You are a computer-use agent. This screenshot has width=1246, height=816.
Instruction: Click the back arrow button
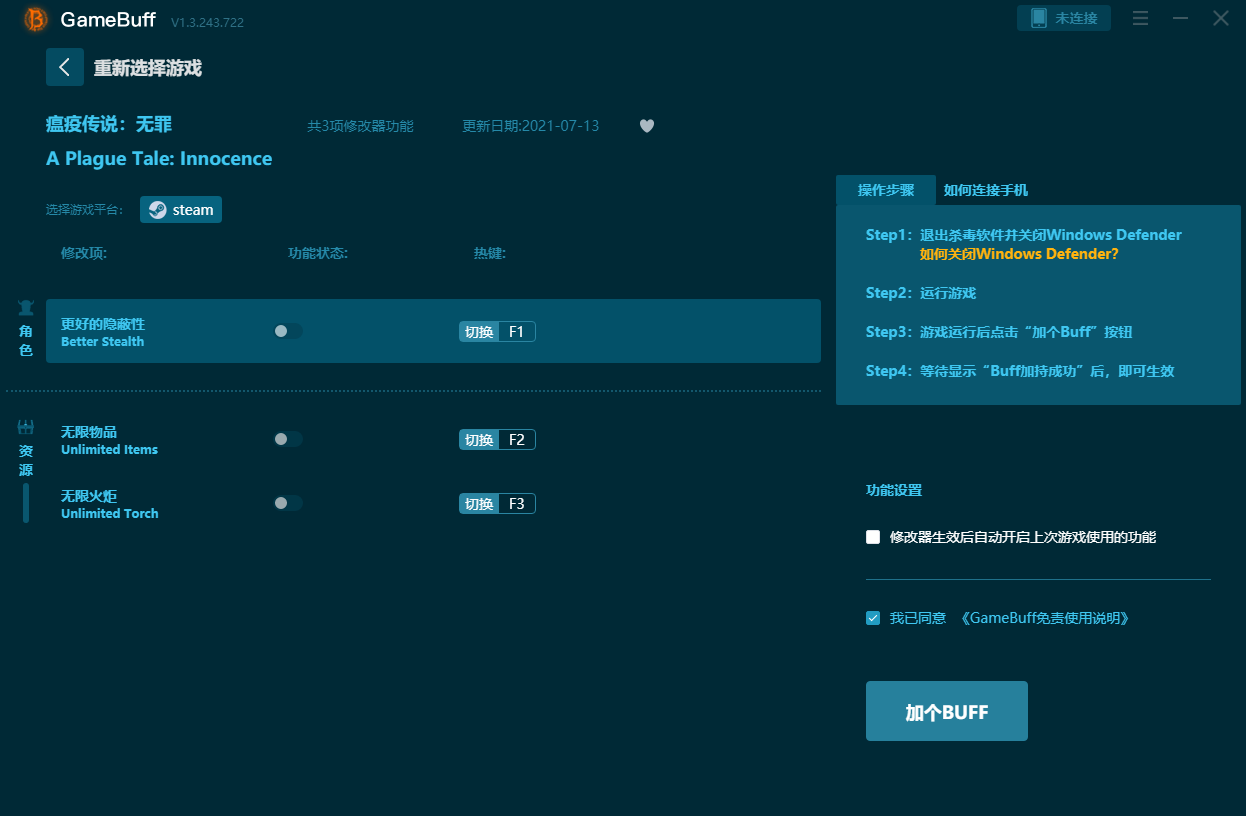(x=65, y=67)
